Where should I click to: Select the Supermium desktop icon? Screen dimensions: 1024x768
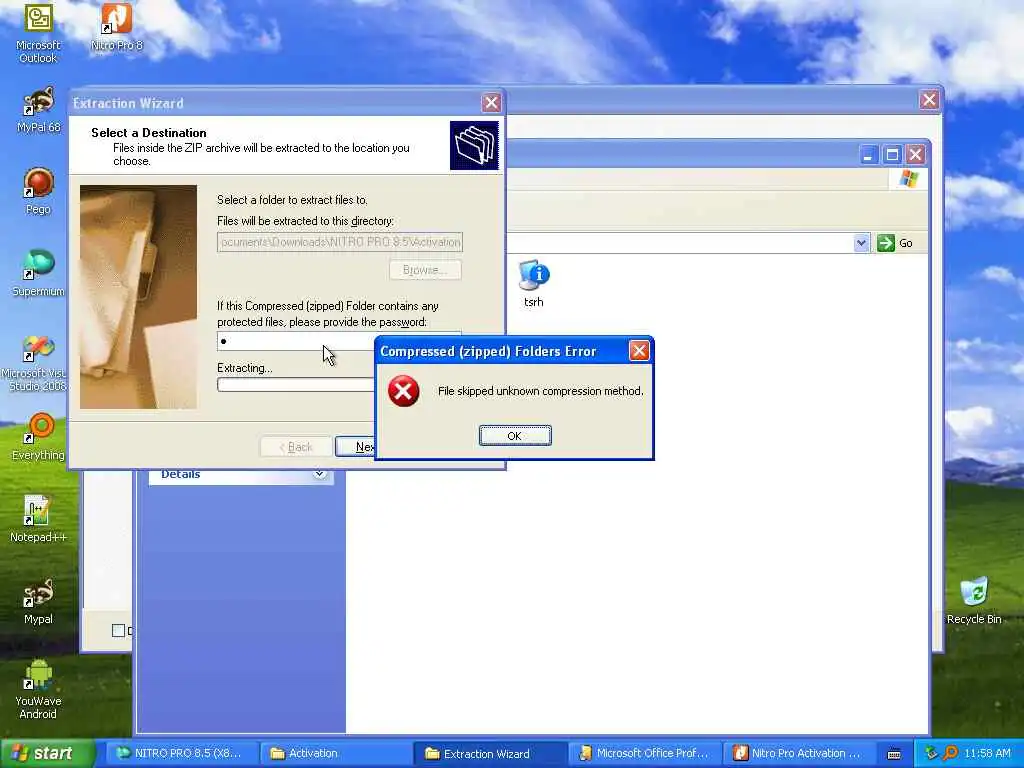coord(38,273)
